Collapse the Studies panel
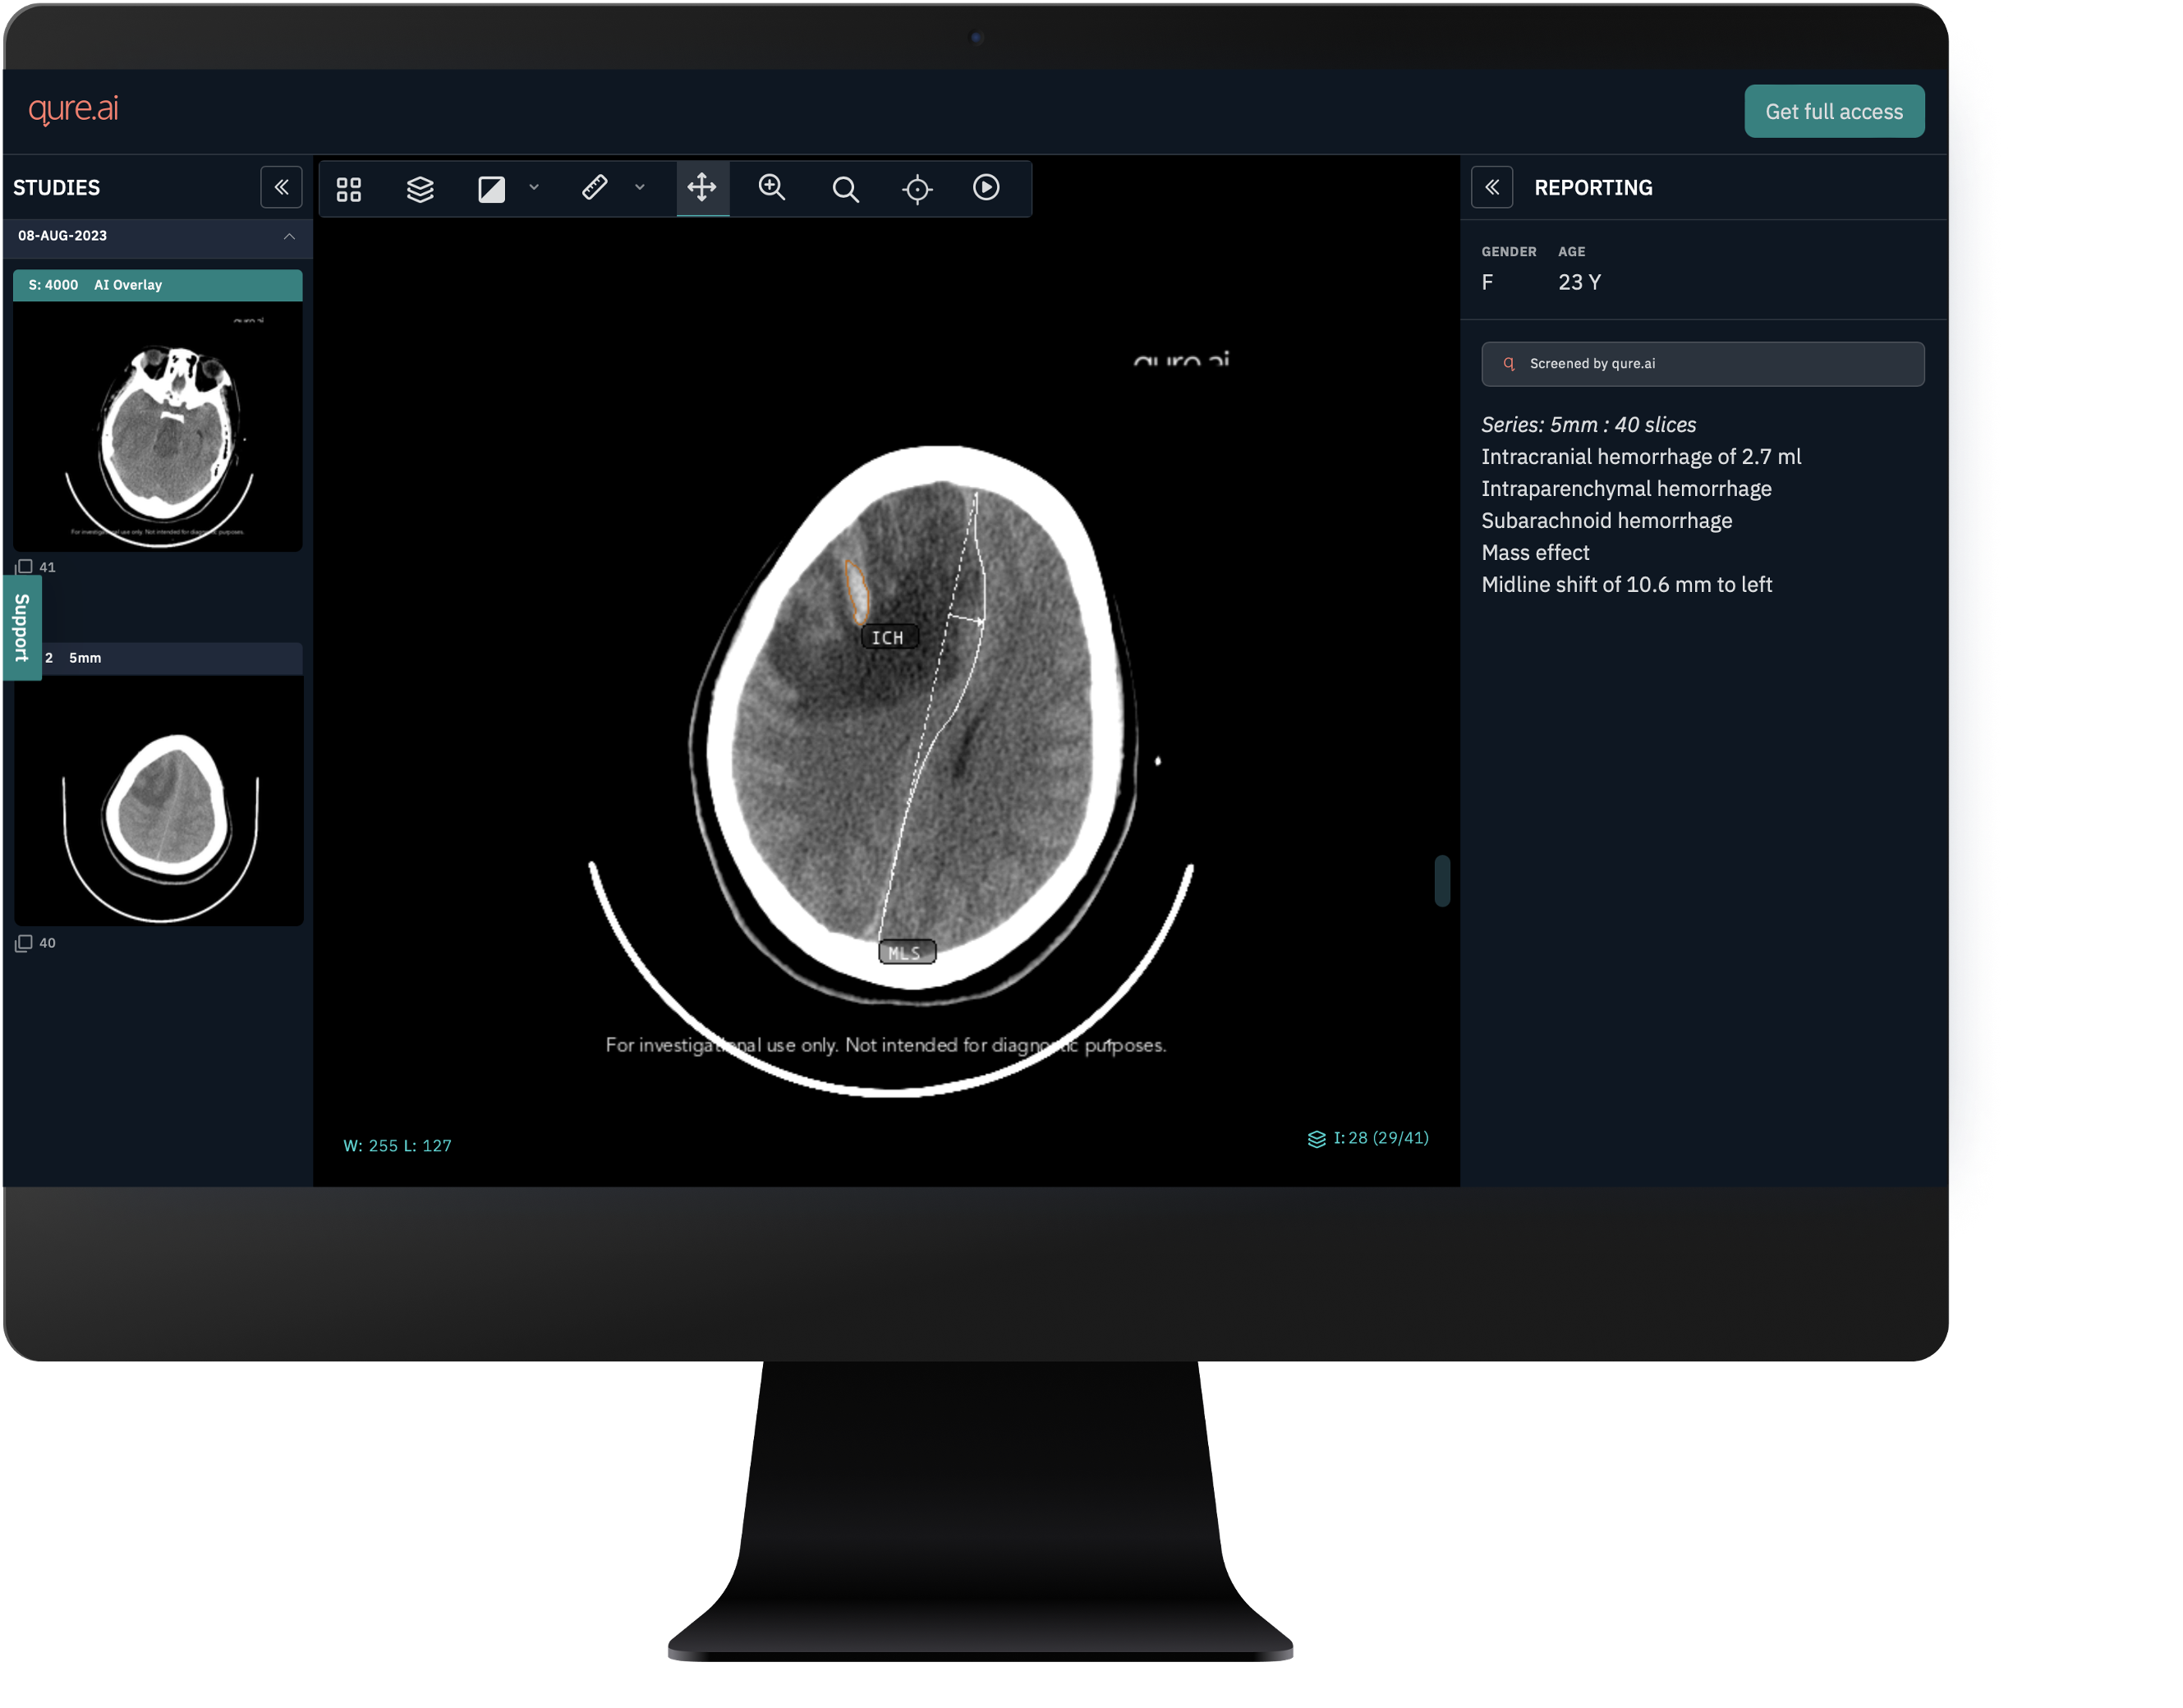Image resolution: width=2183 pixels, height=1708 pixels. pos(281,187)
